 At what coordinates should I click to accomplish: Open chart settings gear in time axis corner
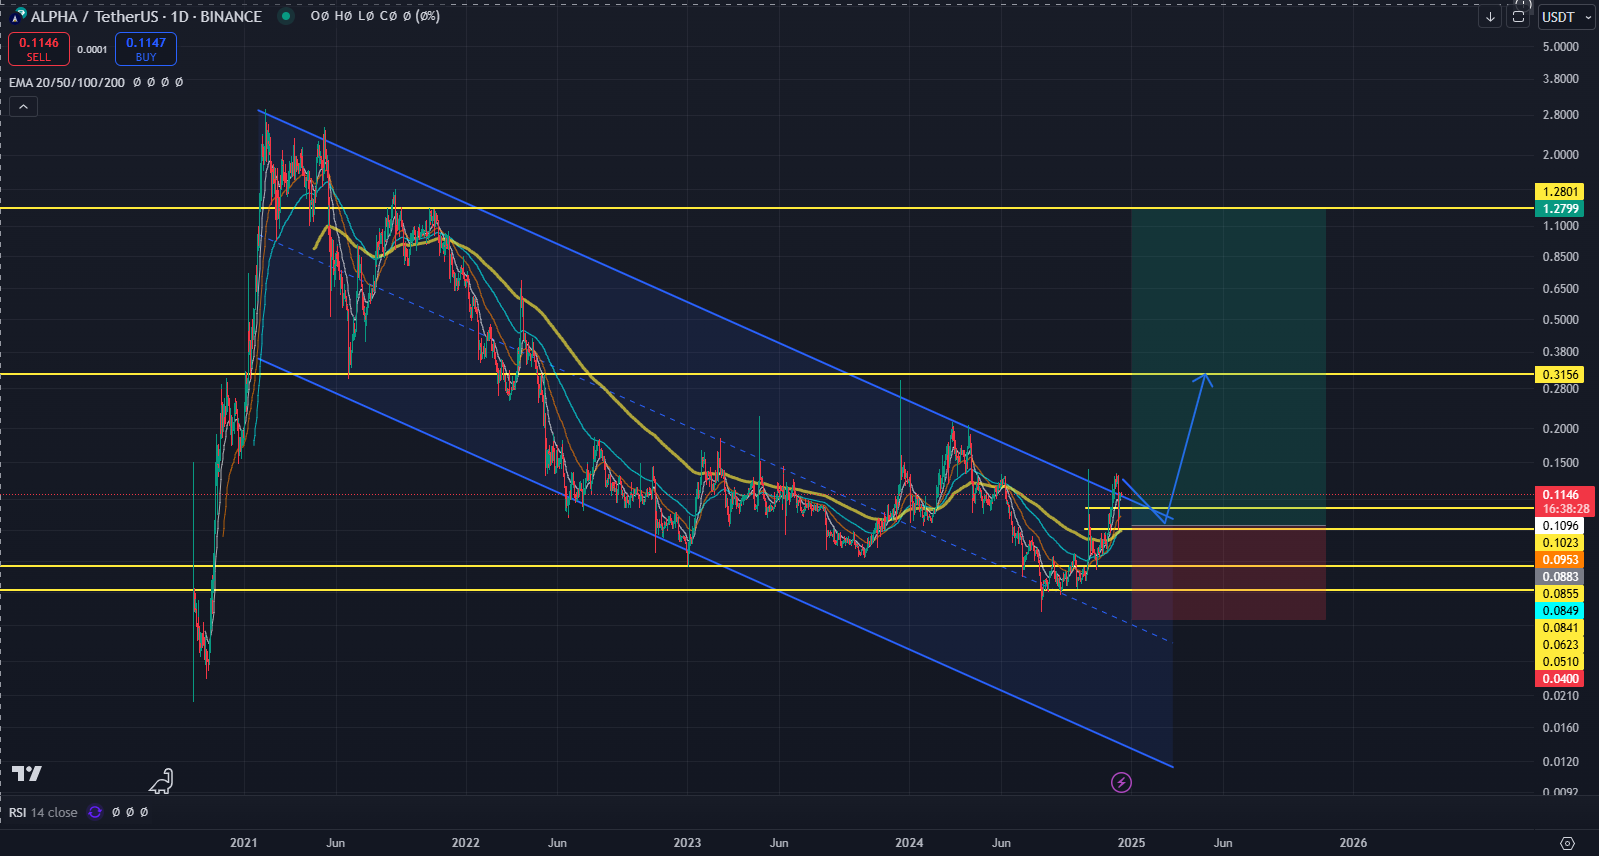[1567, 843]
